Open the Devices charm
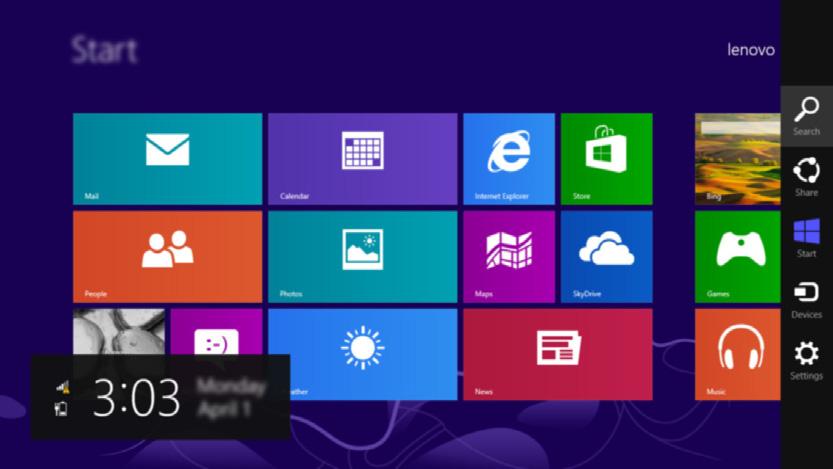The width and height of the screenshot is (833, 469). (x=806, y=300)
